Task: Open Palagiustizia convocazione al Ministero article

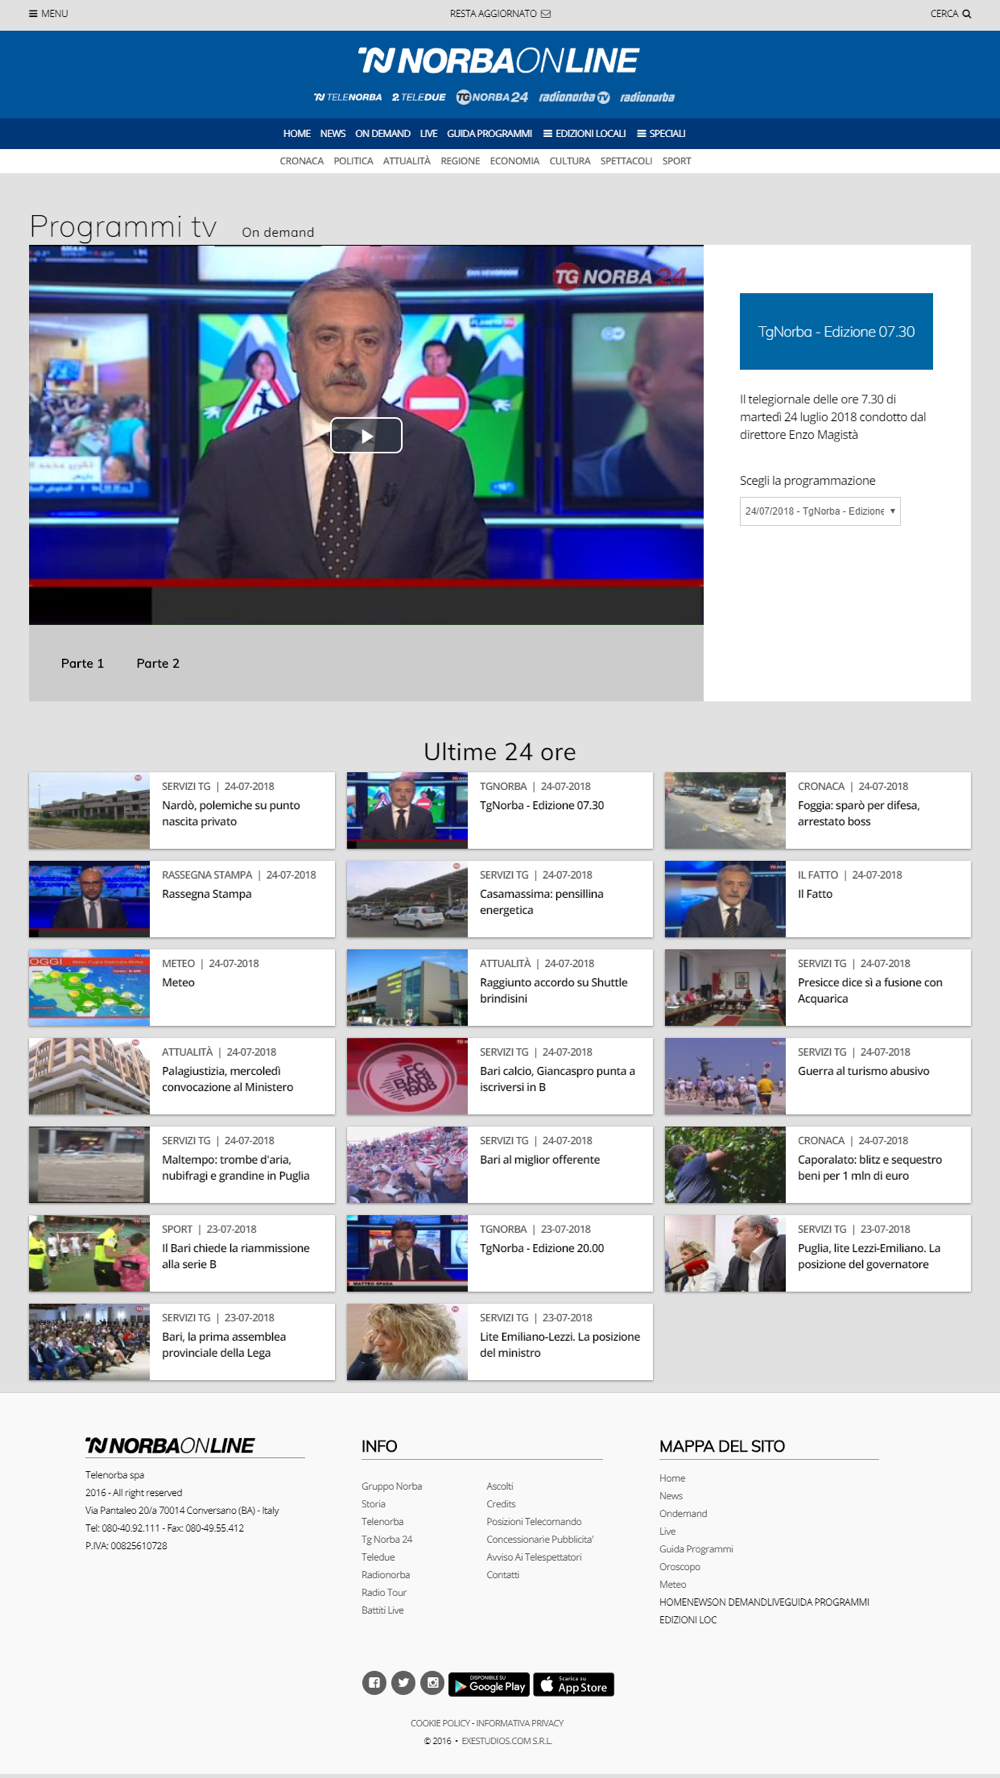Action: [x=227, y=1079]
